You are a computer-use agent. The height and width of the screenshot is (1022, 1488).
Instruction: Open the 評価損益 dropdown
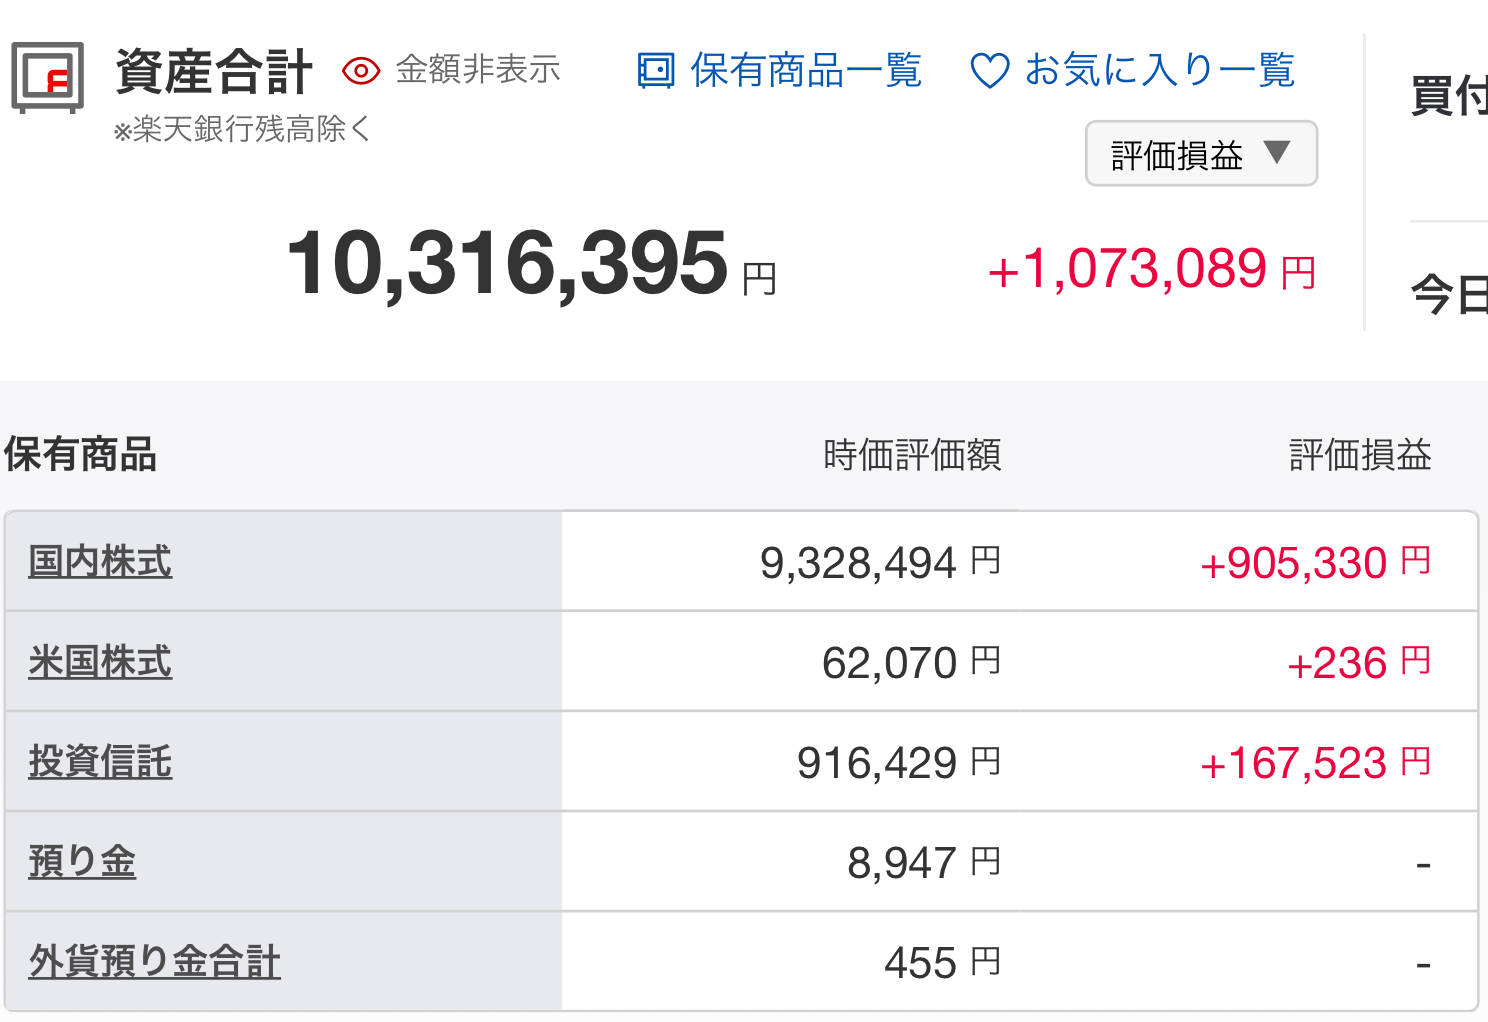tap(1201, 154)
